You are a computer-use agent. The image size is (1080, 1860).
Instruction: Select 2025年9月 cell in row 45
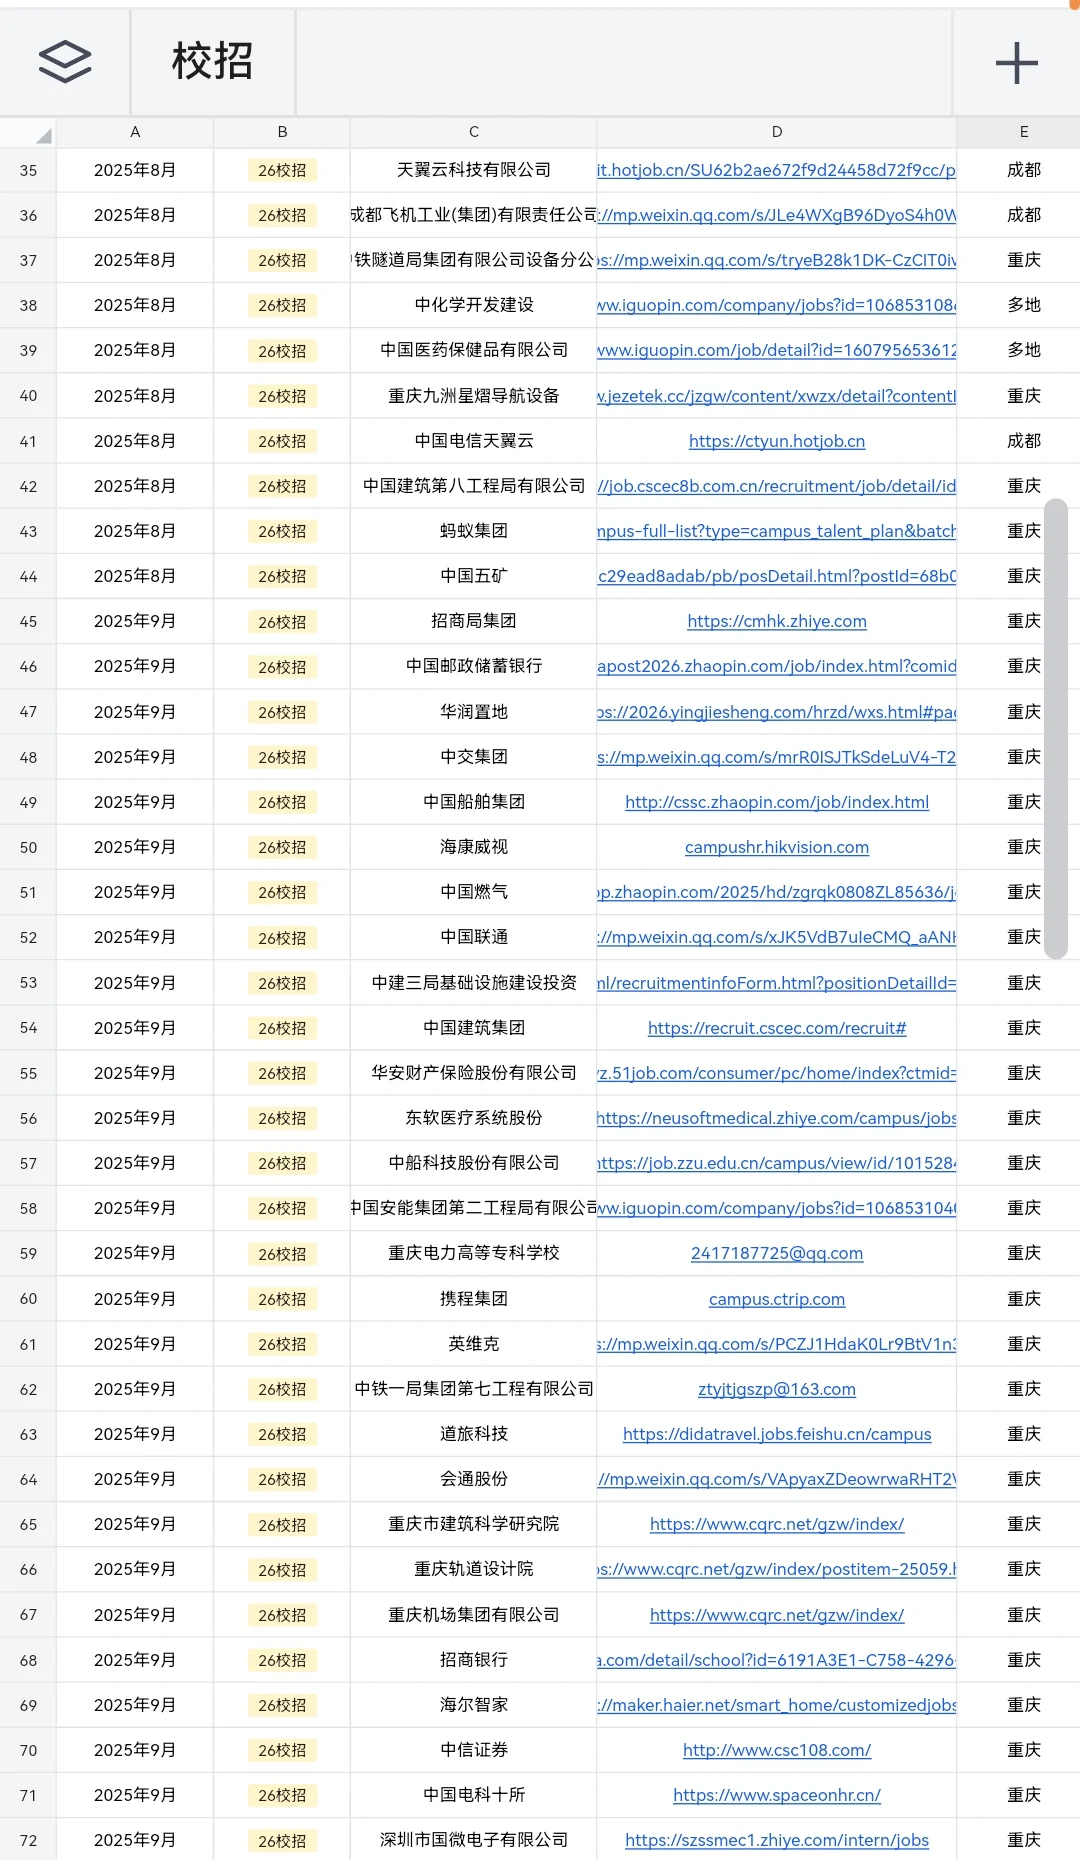(135, 621)
